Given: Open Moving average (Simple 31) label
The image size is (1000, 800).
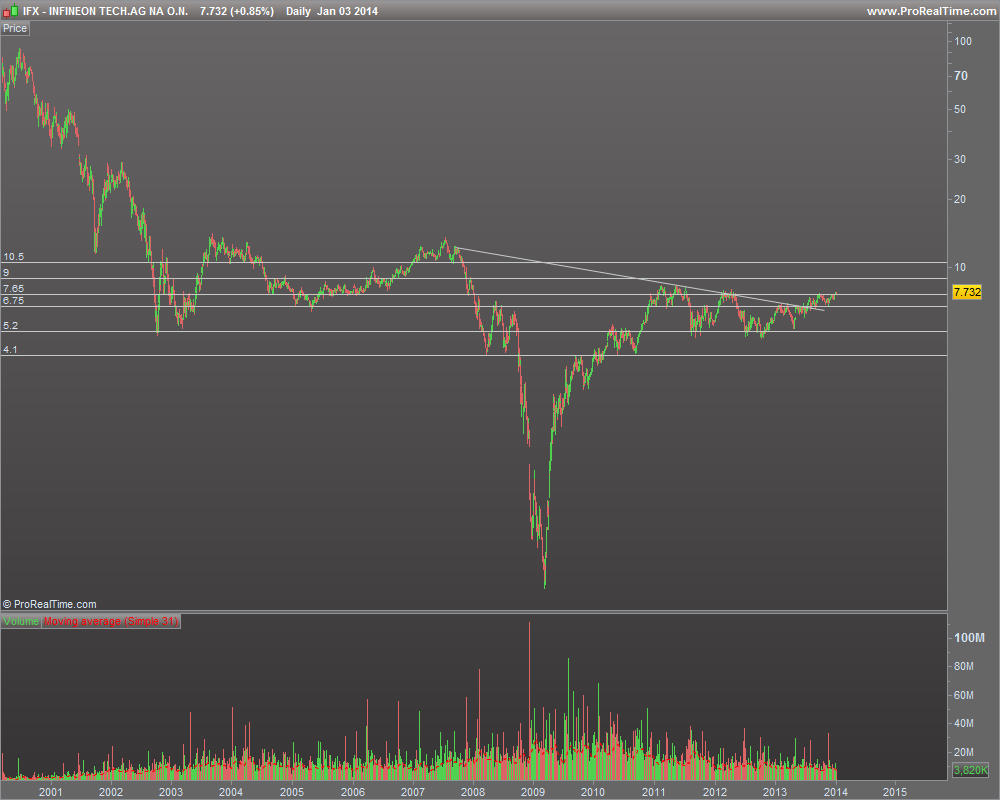Looking at the screenshot, I should click(111, 621).
